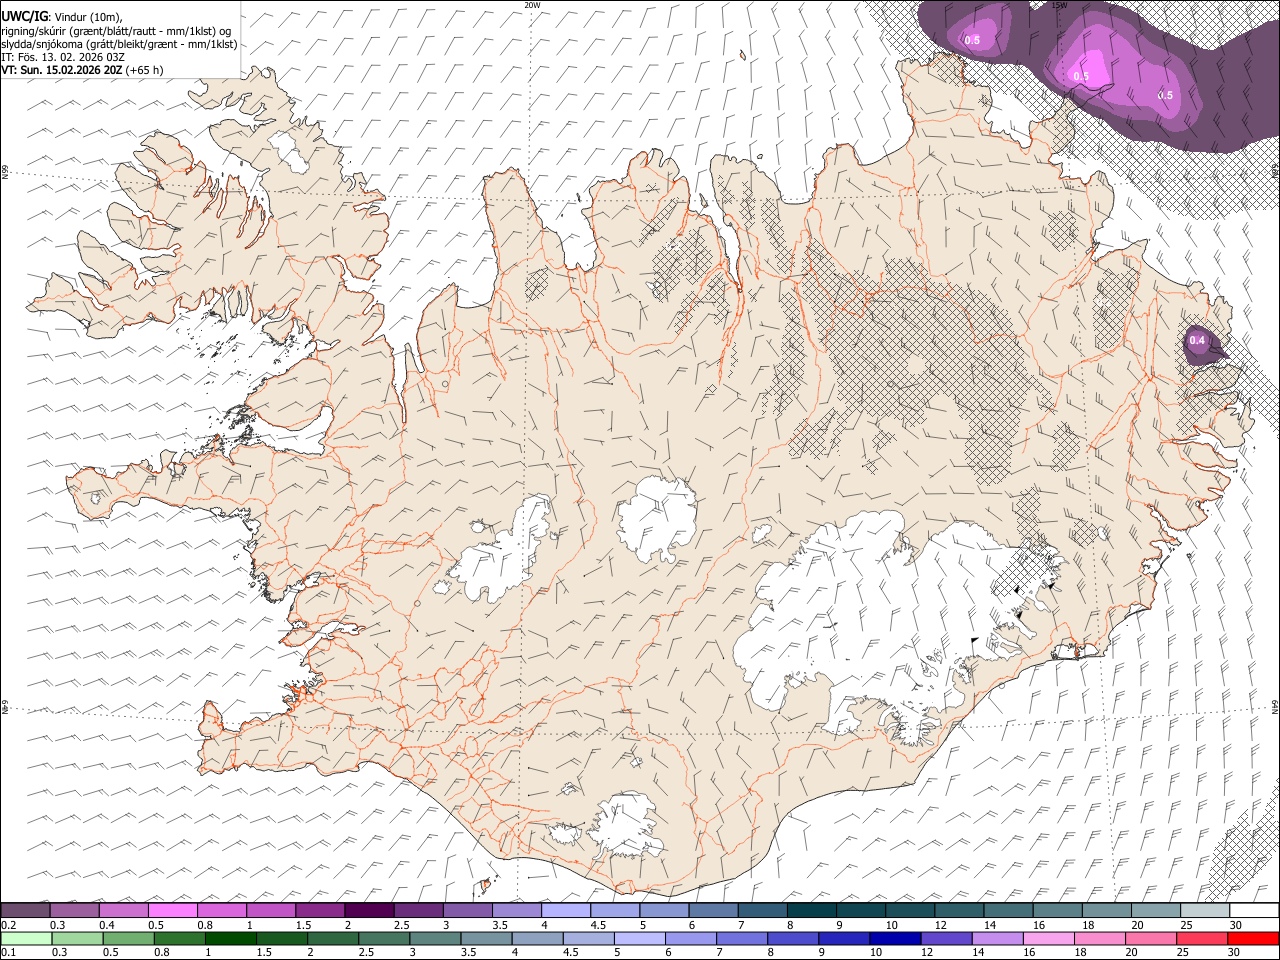Click the '(+65 h)' forecast offset text
The image size is (1280, 960).
click(145, 71)
